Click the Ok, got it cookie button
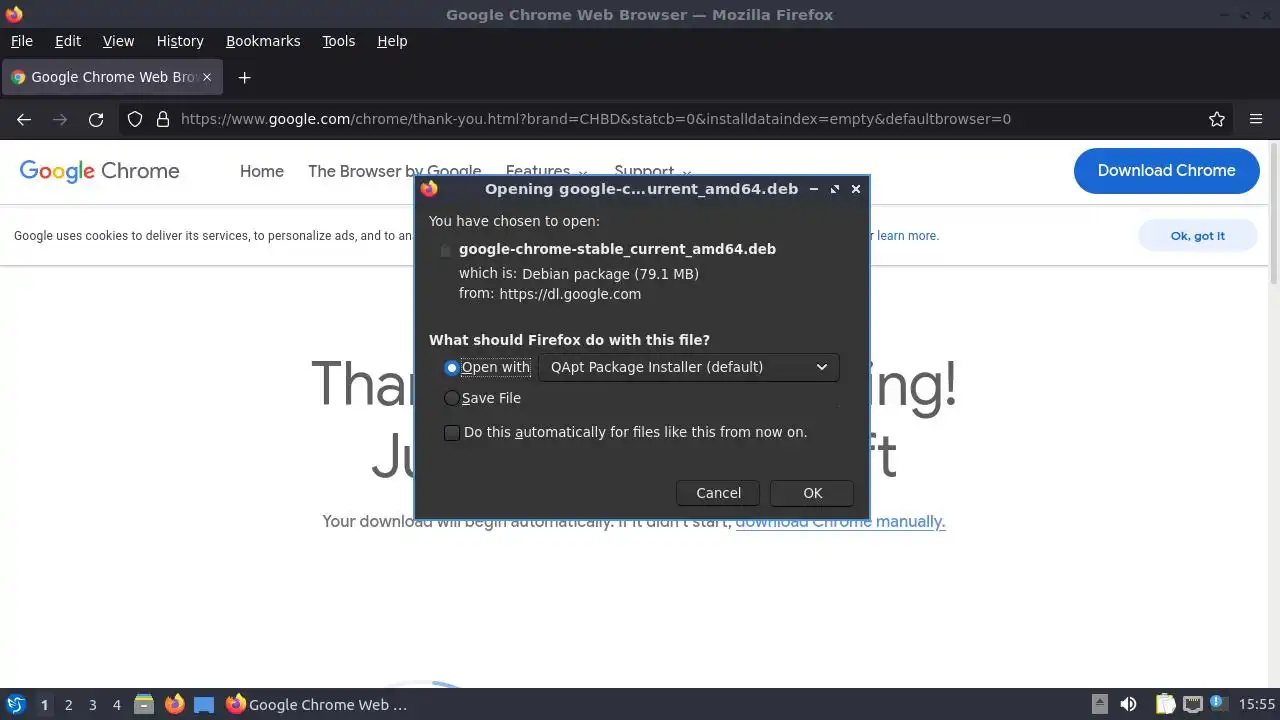This screenshot has width=1280, height=720. [x=1197, y=236]
